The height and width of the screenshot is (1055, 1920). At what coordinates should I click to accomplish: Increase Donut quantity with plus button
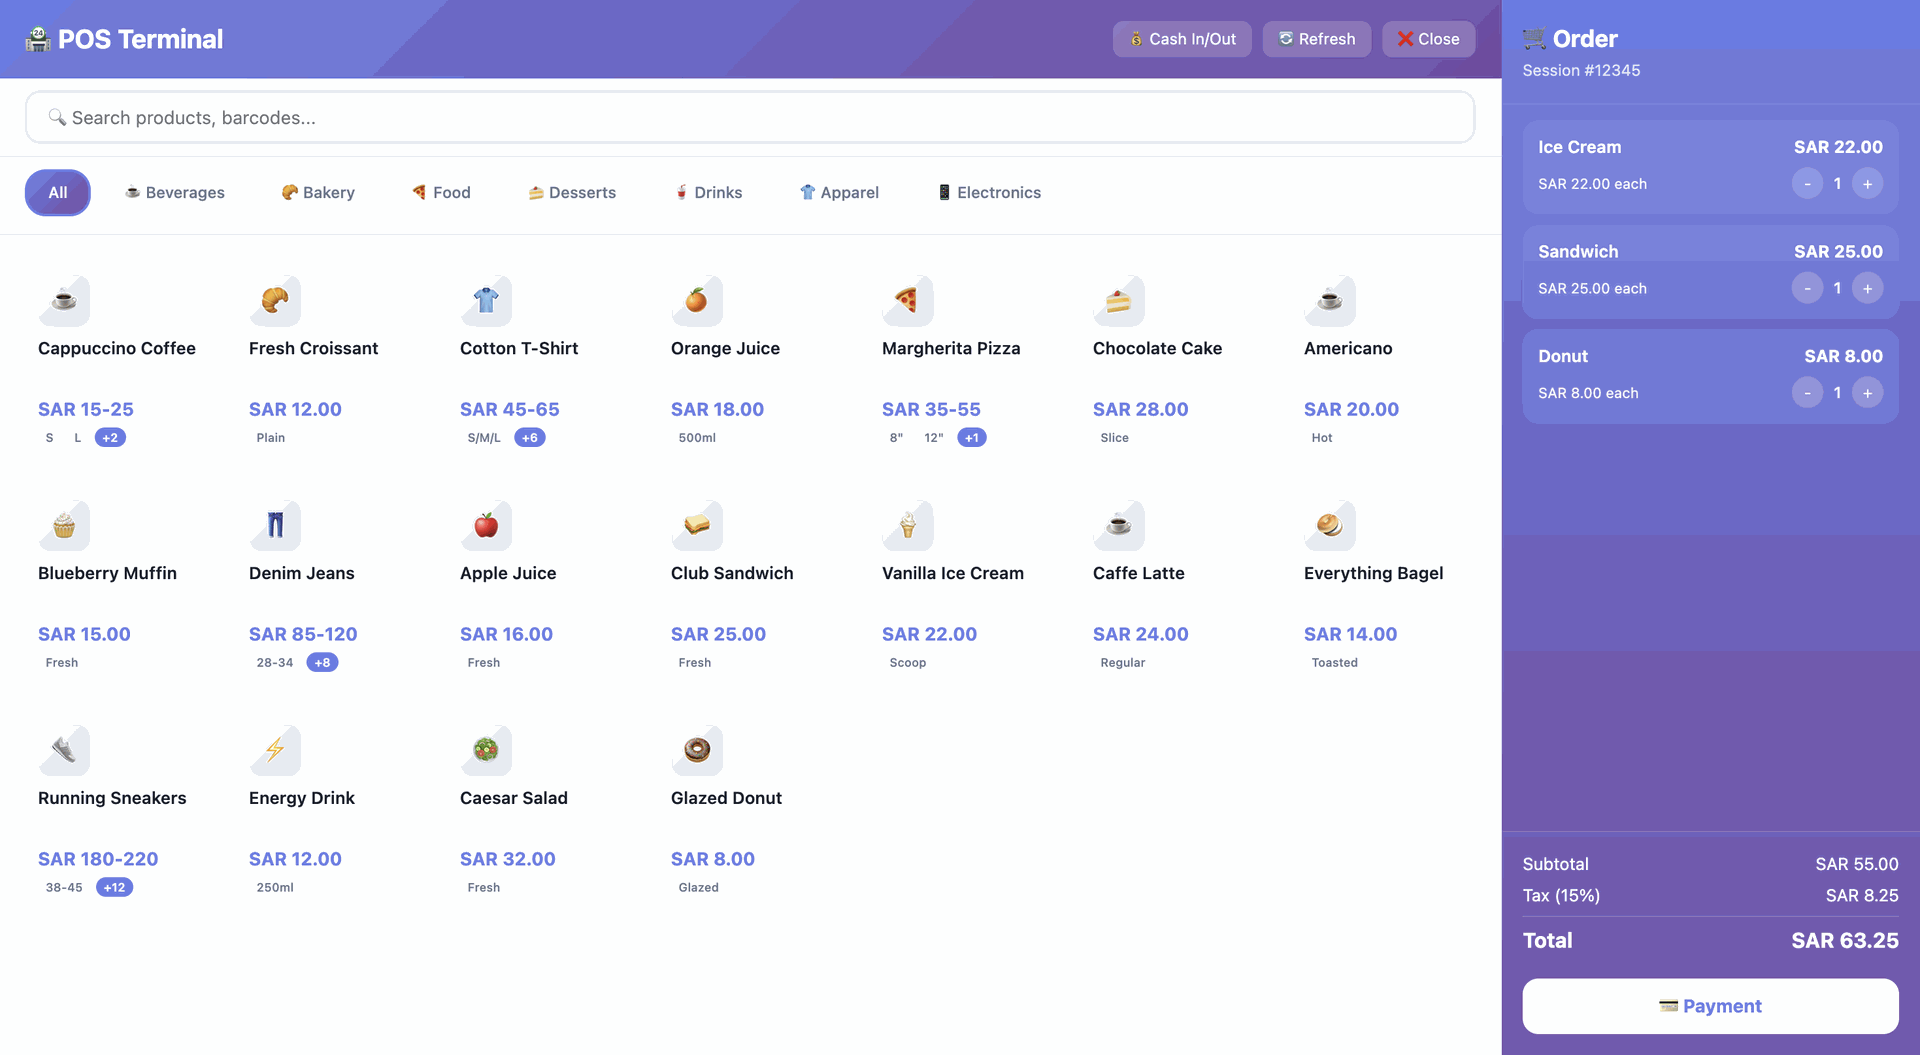(1867, 393)
